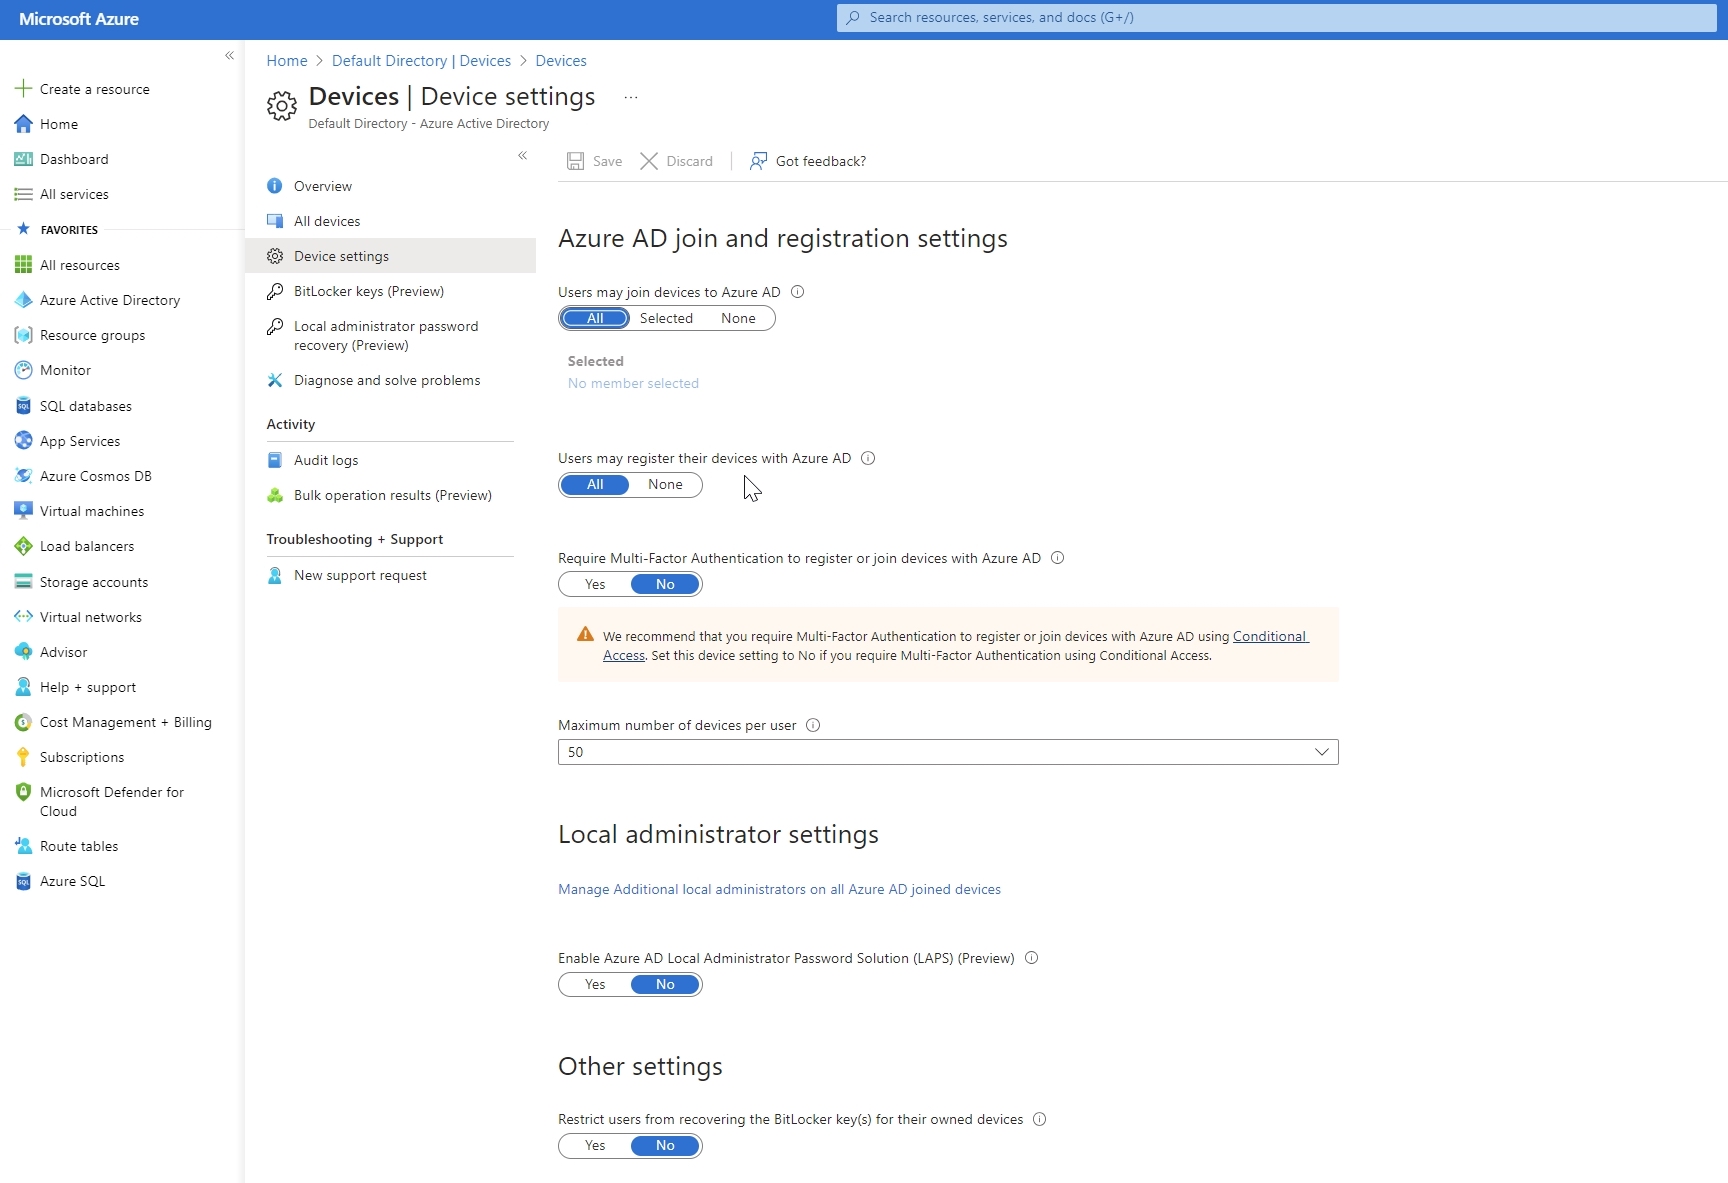Click the Help + support person icon
This screenshot has width=1728, height=1183.
pos(23,687)
